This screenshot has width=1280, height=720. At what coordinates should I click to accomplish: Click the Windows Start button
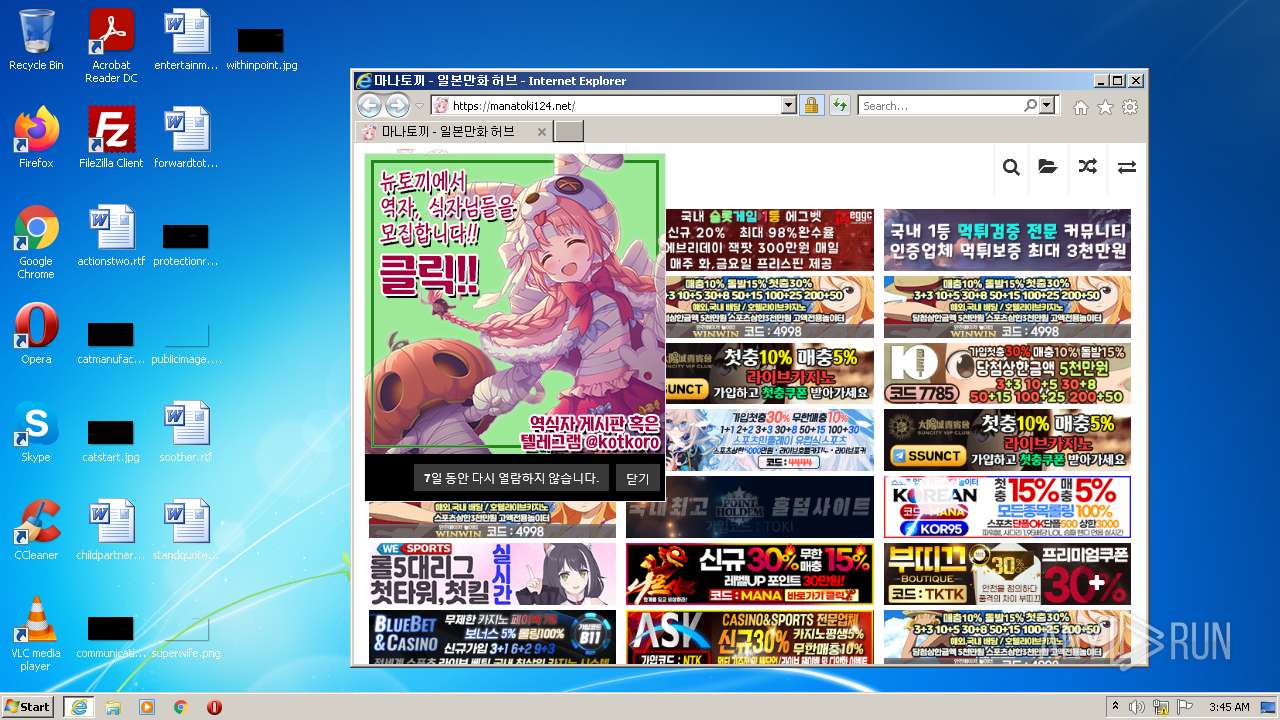pos(28,706)
